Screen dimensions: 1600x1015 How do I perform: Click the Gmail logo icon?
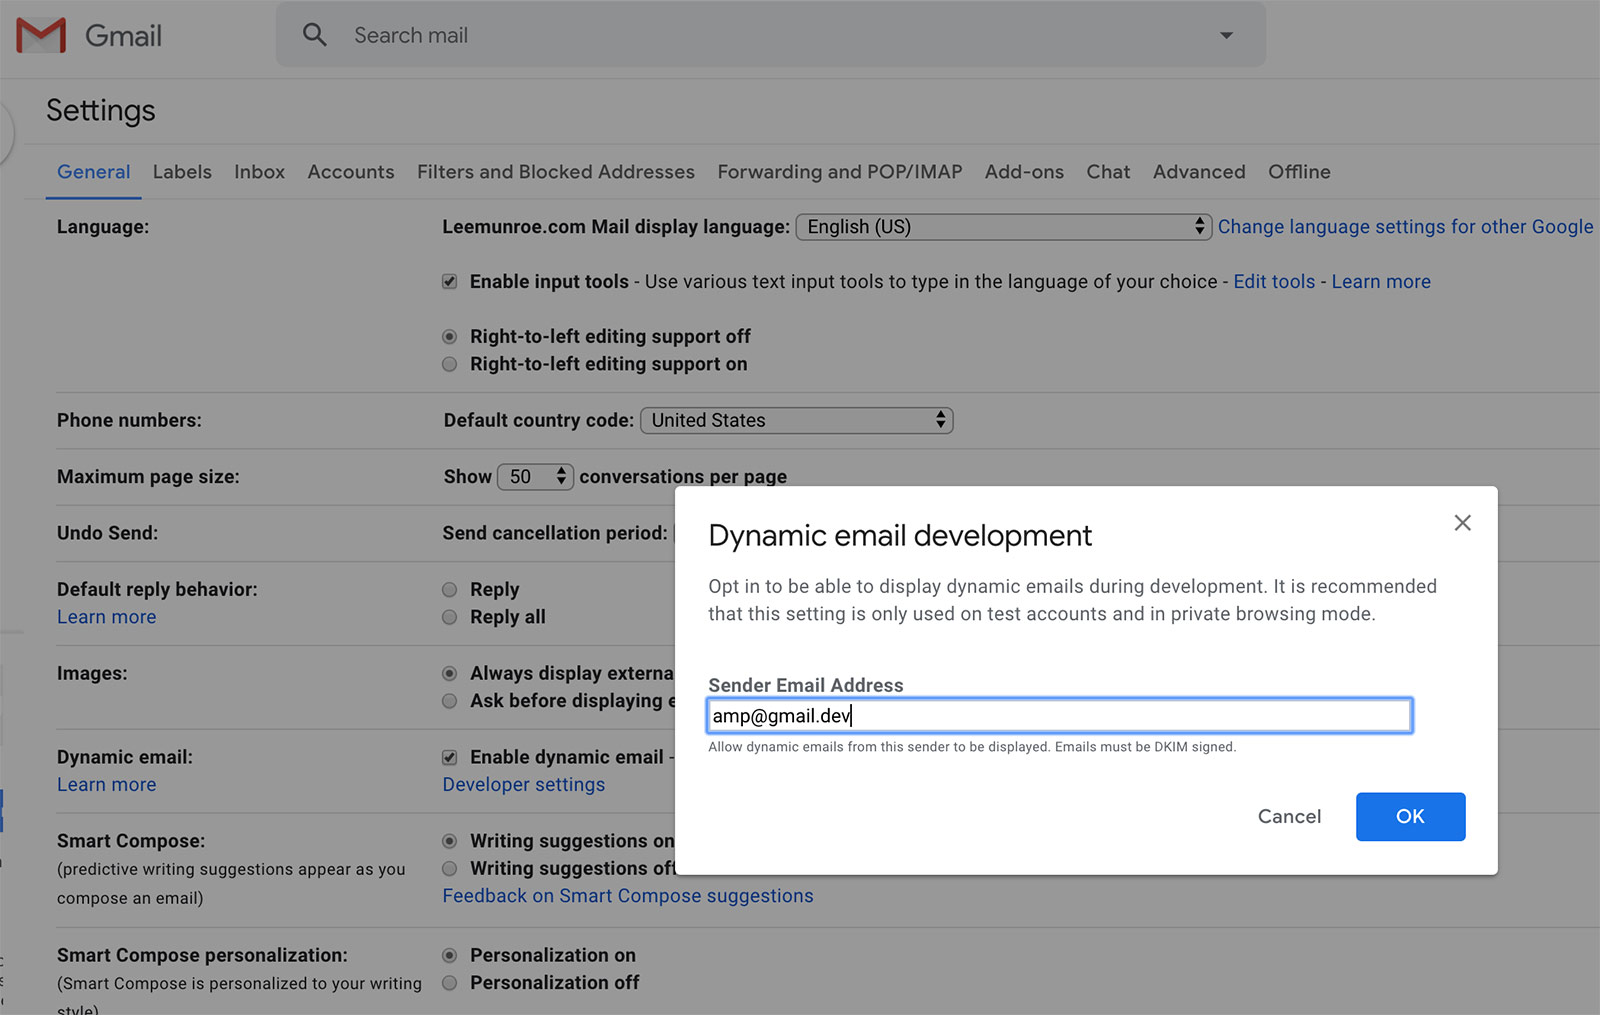pyautogui.click(x=41, y=36)
